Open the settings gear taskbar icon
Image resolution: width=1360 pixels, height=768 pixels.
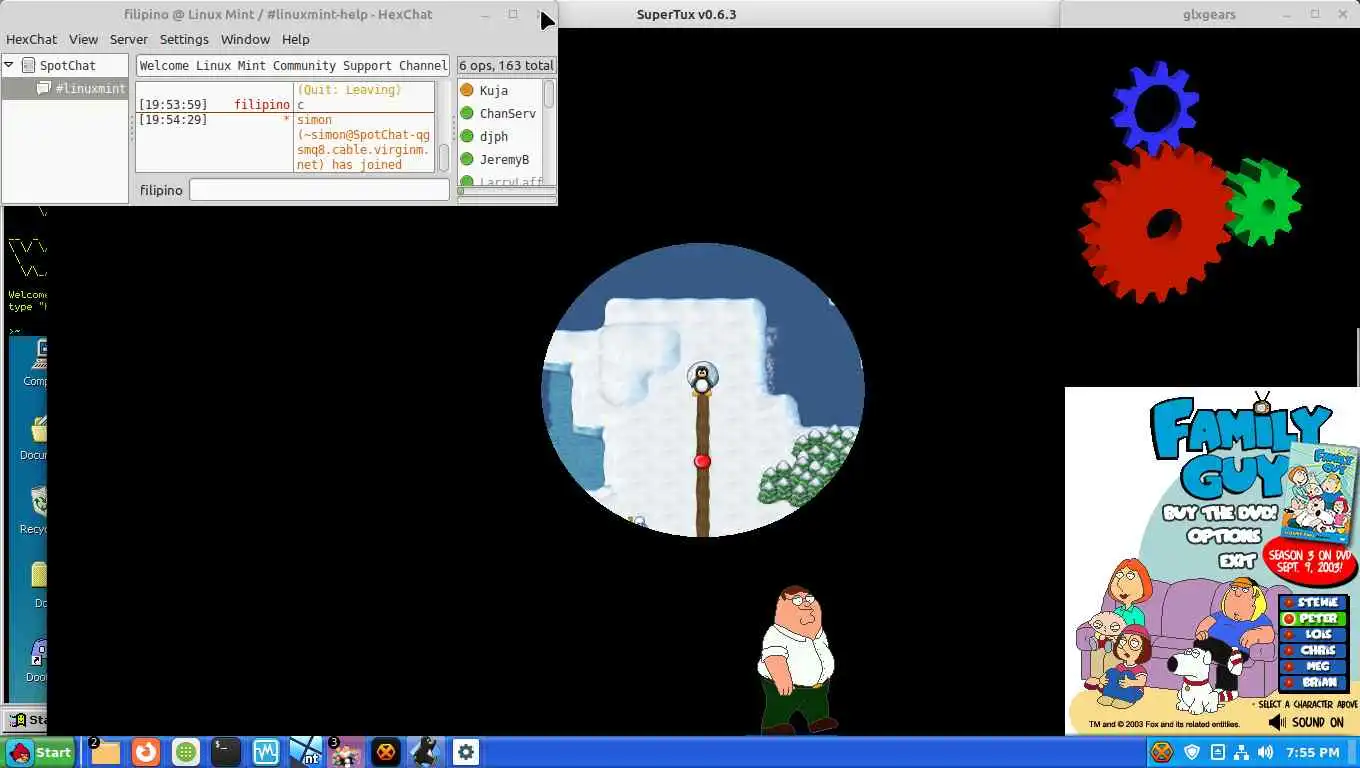click(x=466, y=752)
